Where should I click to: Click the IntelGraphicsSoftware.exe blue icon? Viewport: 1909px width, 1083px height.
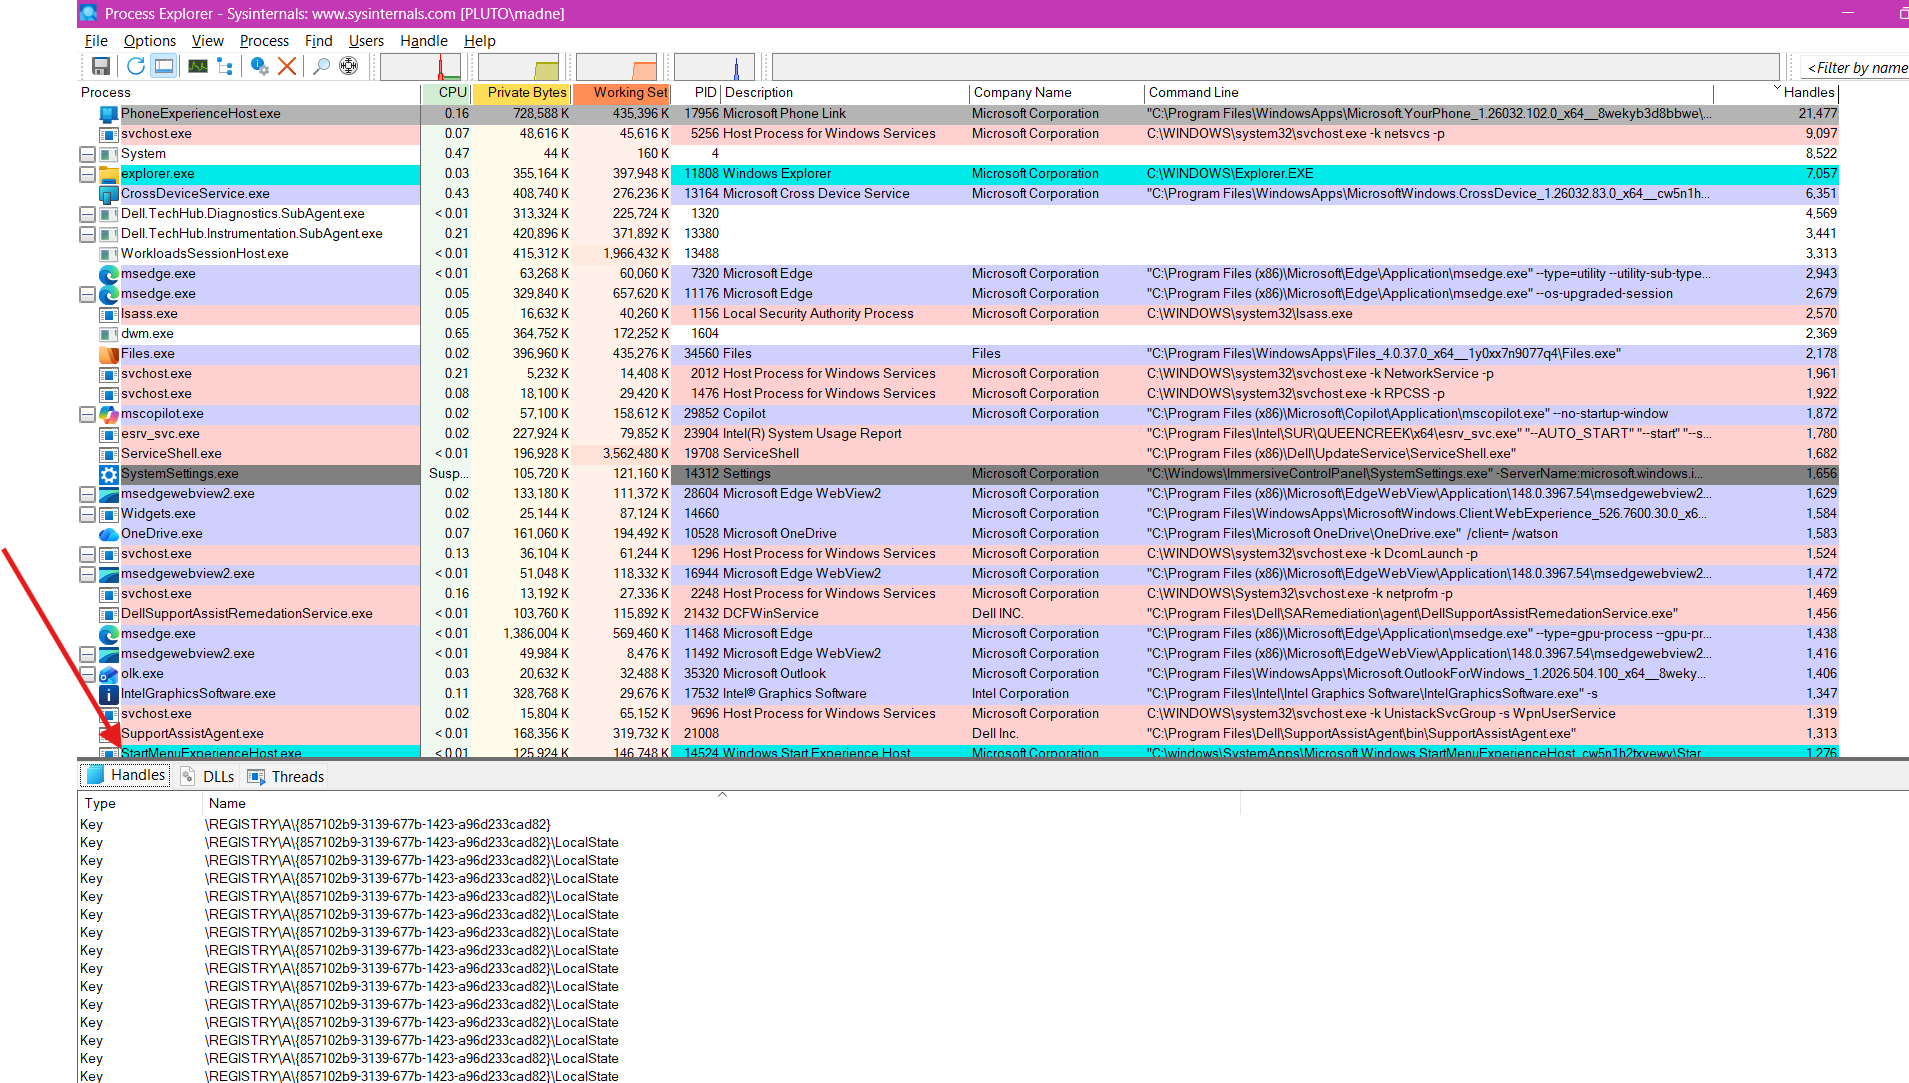click(109, 694)
